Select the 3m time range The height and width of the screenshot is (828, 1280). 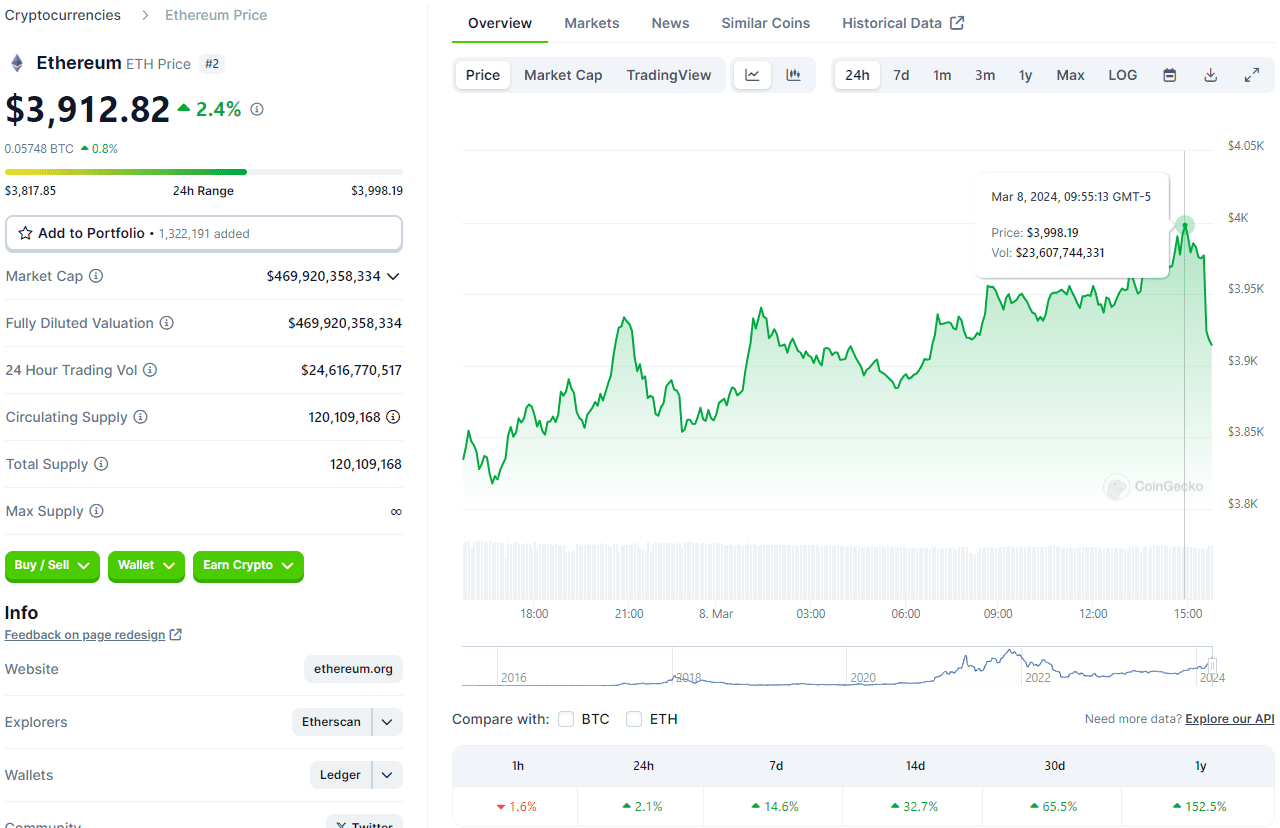pos(985,75)
